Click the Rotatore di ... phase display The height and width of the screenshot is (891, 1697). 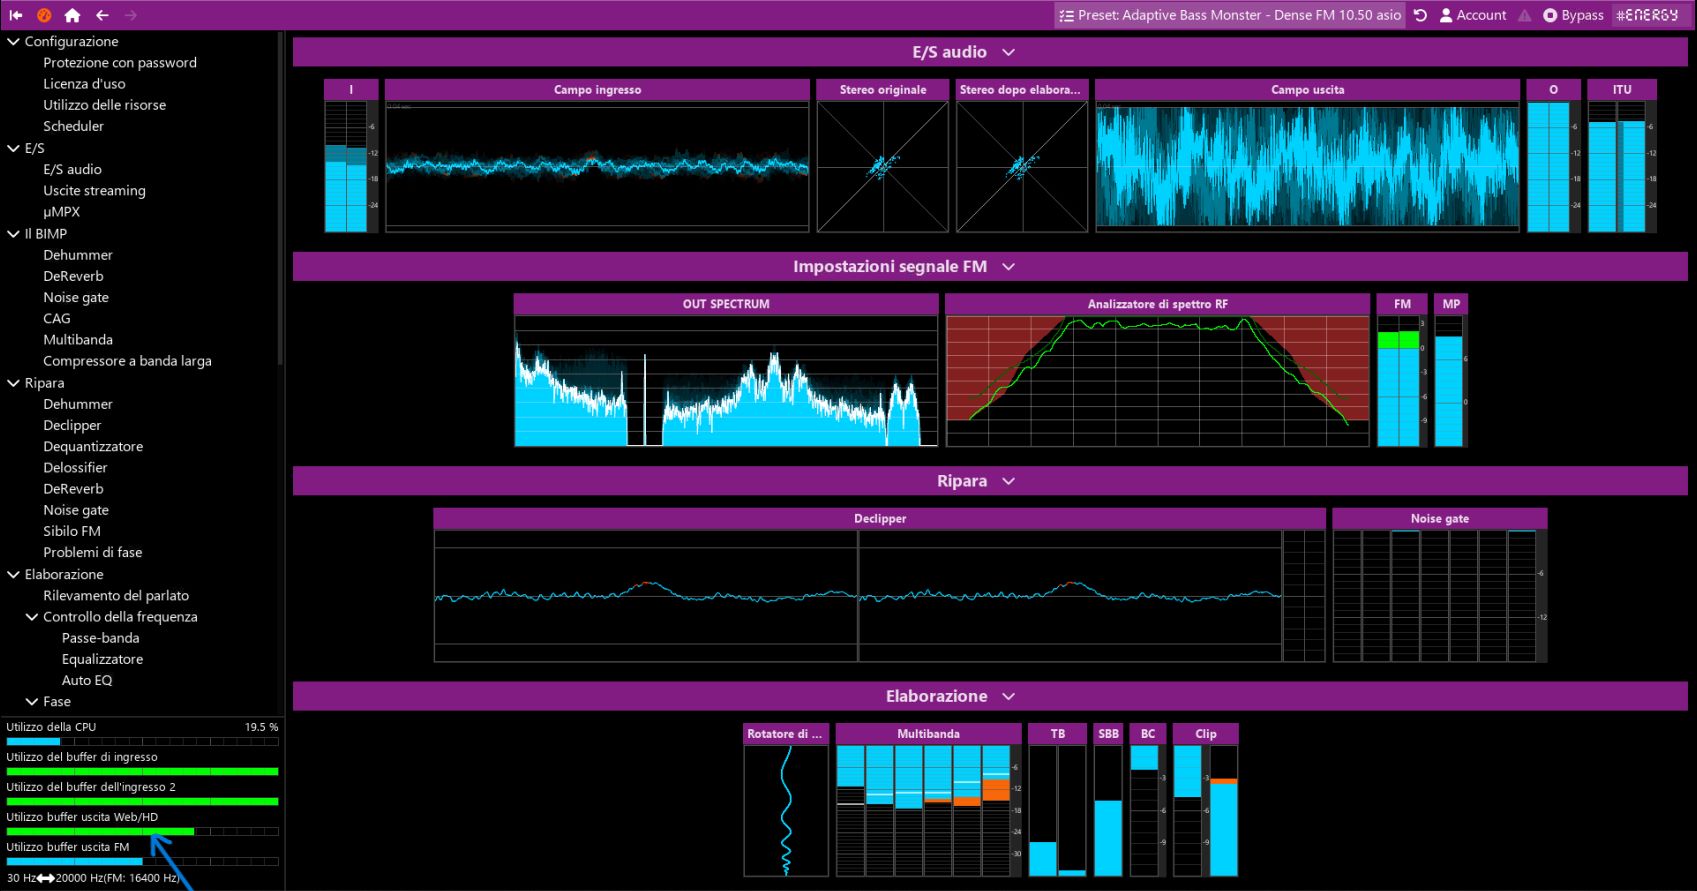[786, 810]
